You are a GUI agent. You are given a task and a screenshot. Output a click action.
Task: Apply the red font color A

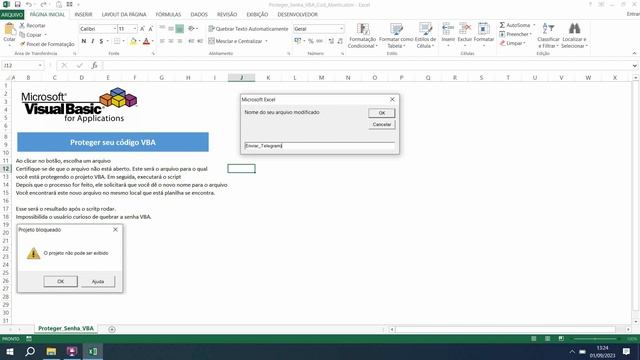tap(146, 41)
